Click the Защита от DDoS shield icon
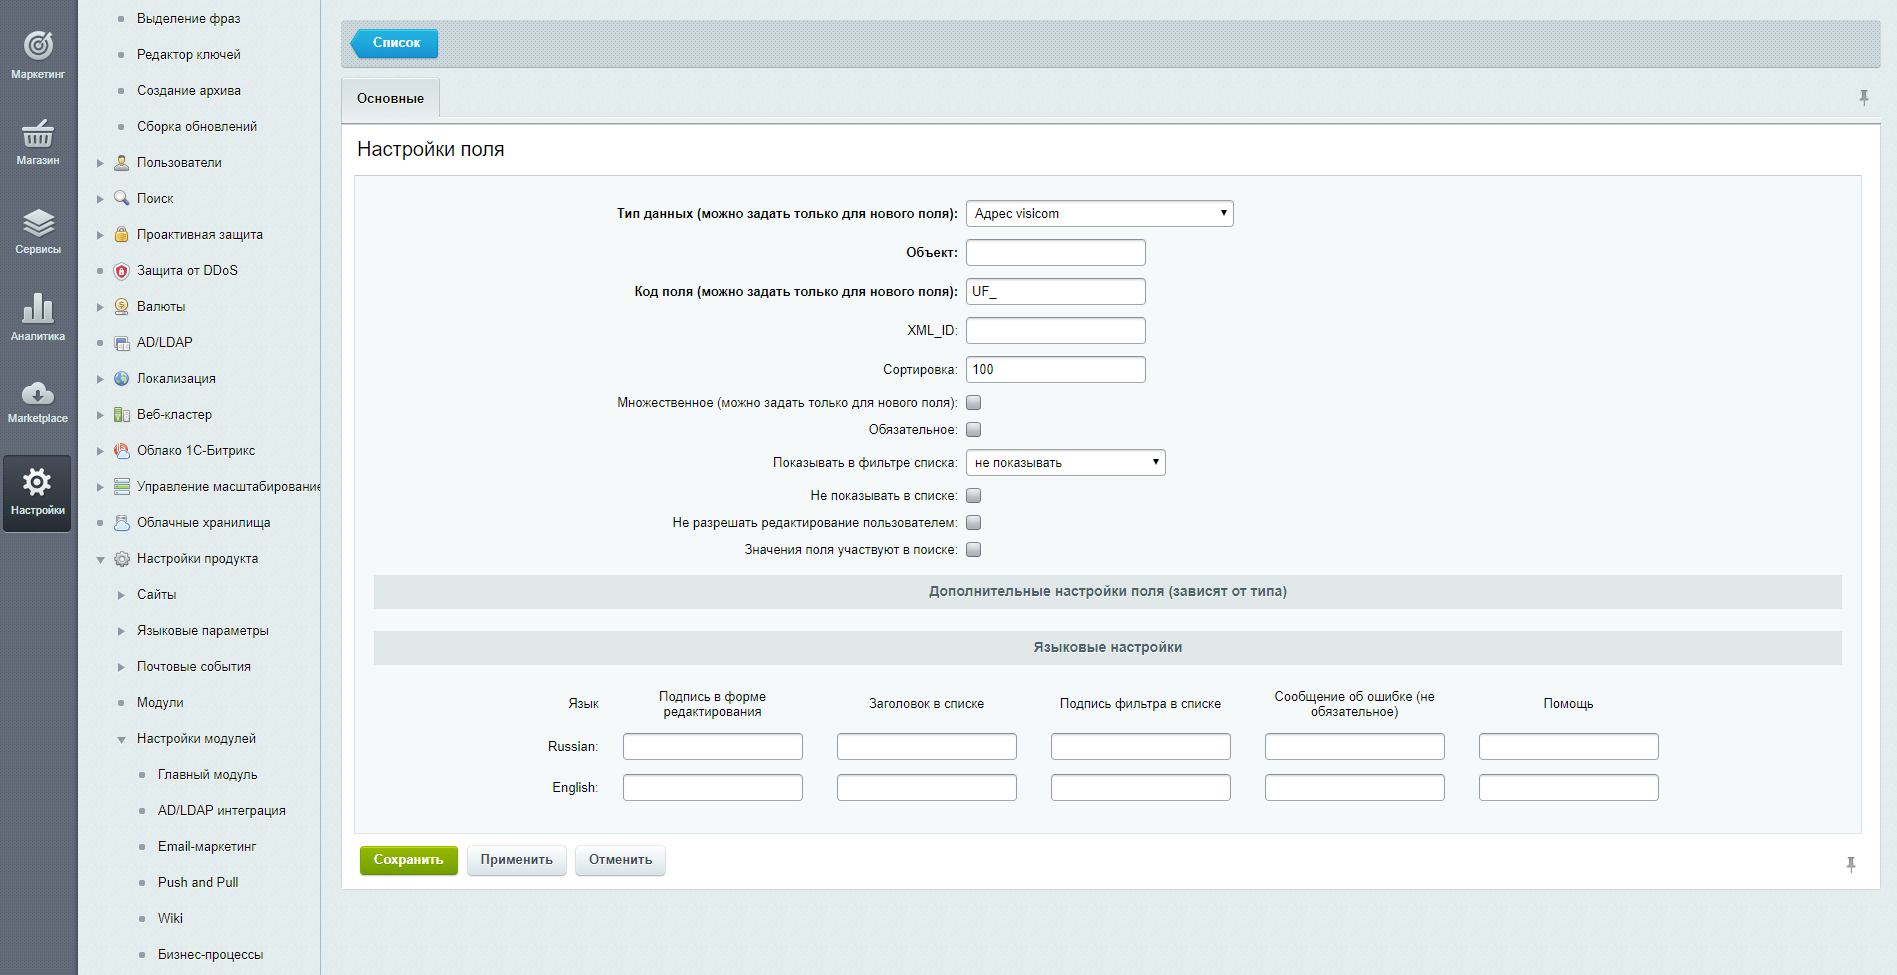Image resolution: width=1897 pixels, height=975 pixels. tap(122, 271)
